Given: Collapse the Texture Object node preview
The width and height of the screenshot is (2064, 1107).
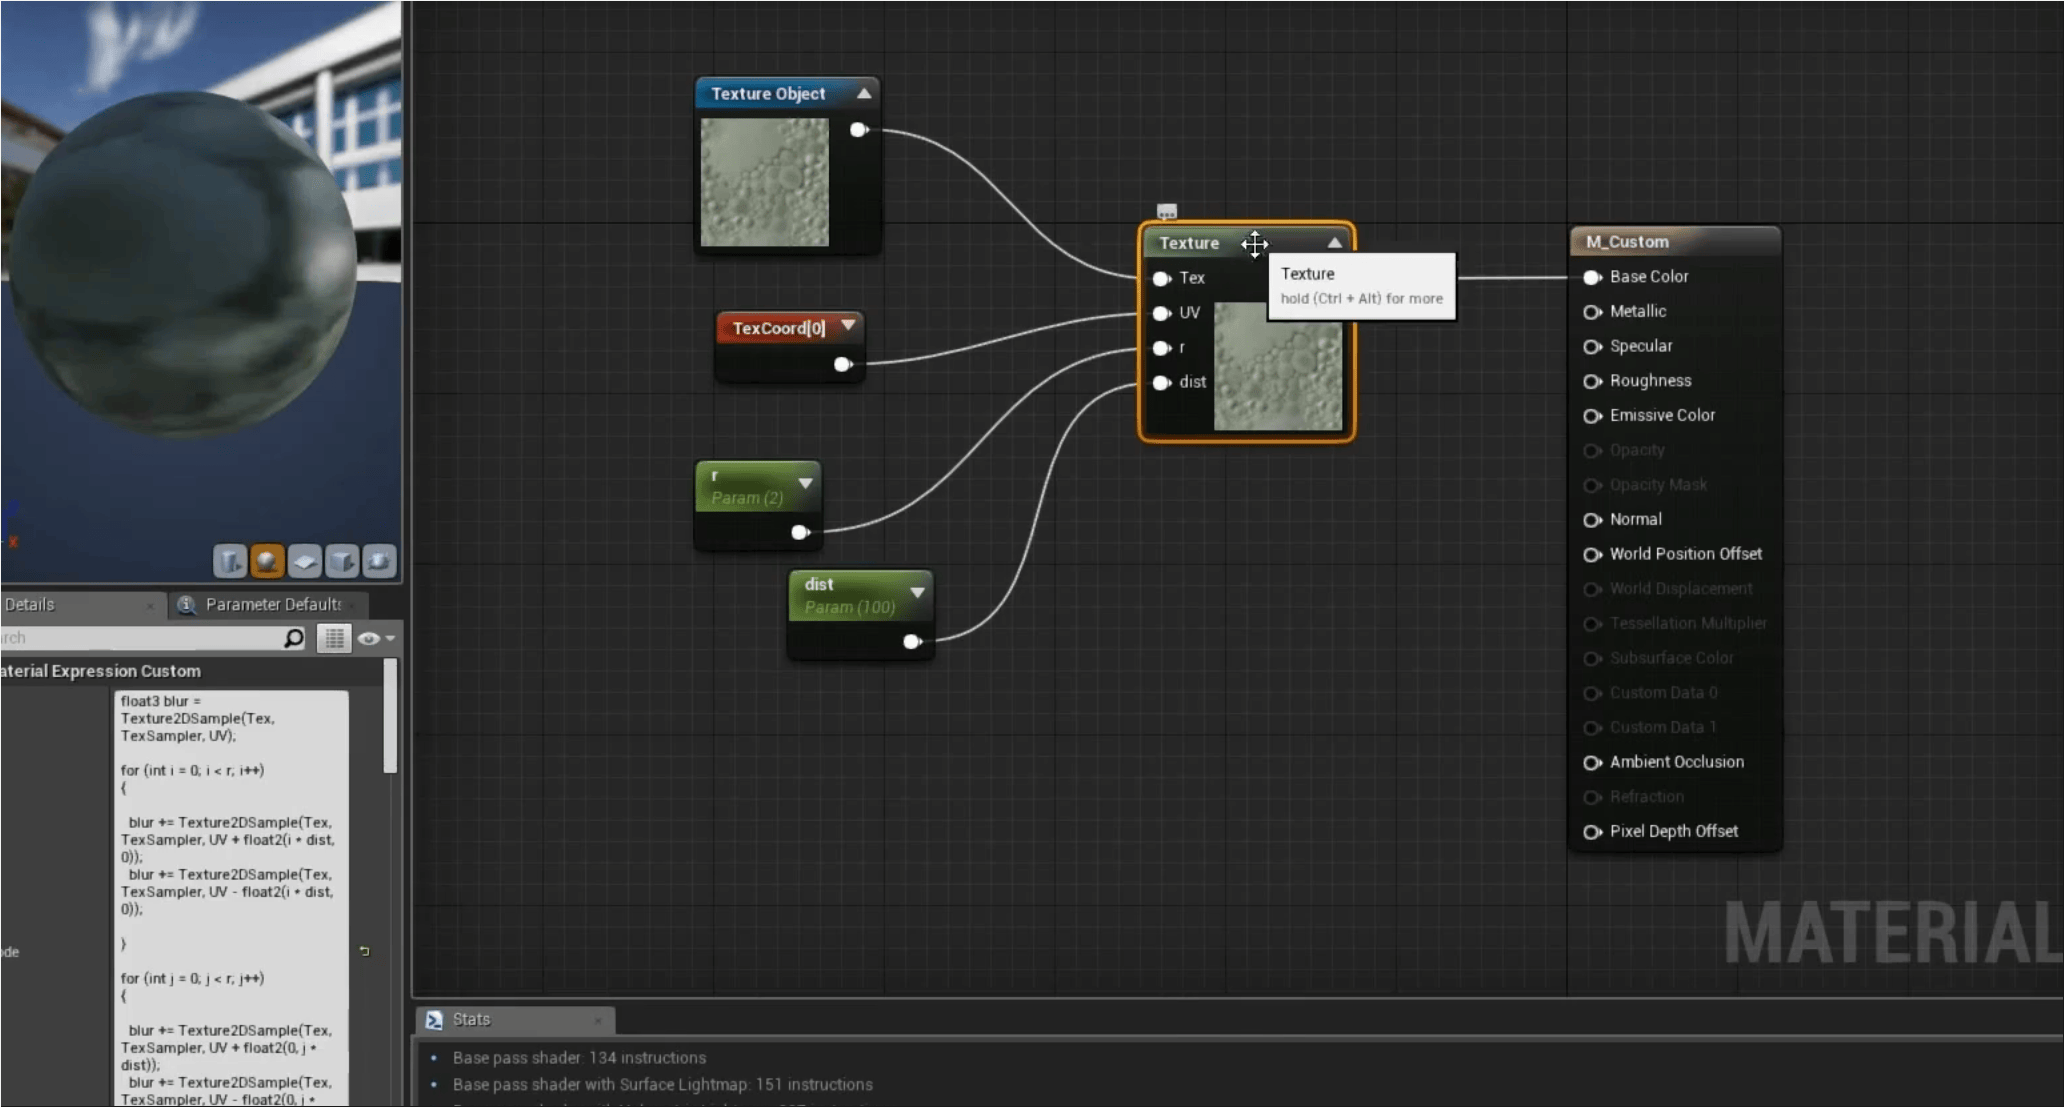Looking at the screenshot, I should point(864,93).
